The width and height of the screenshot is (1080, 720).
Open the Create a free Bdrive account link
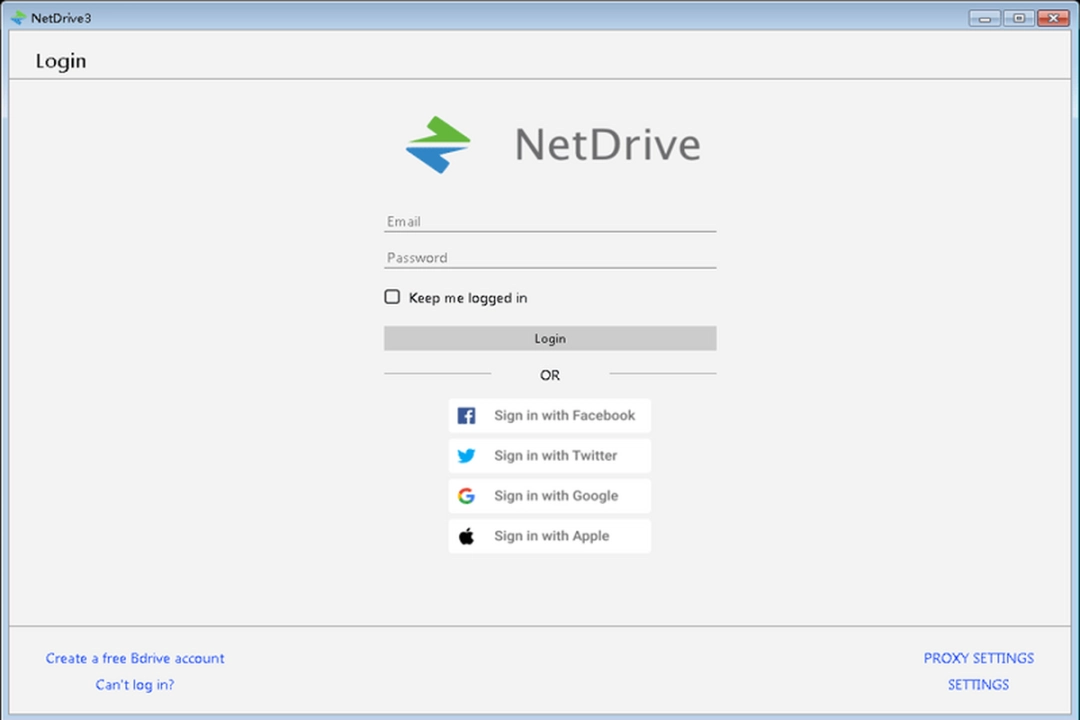tap(135, 658)
